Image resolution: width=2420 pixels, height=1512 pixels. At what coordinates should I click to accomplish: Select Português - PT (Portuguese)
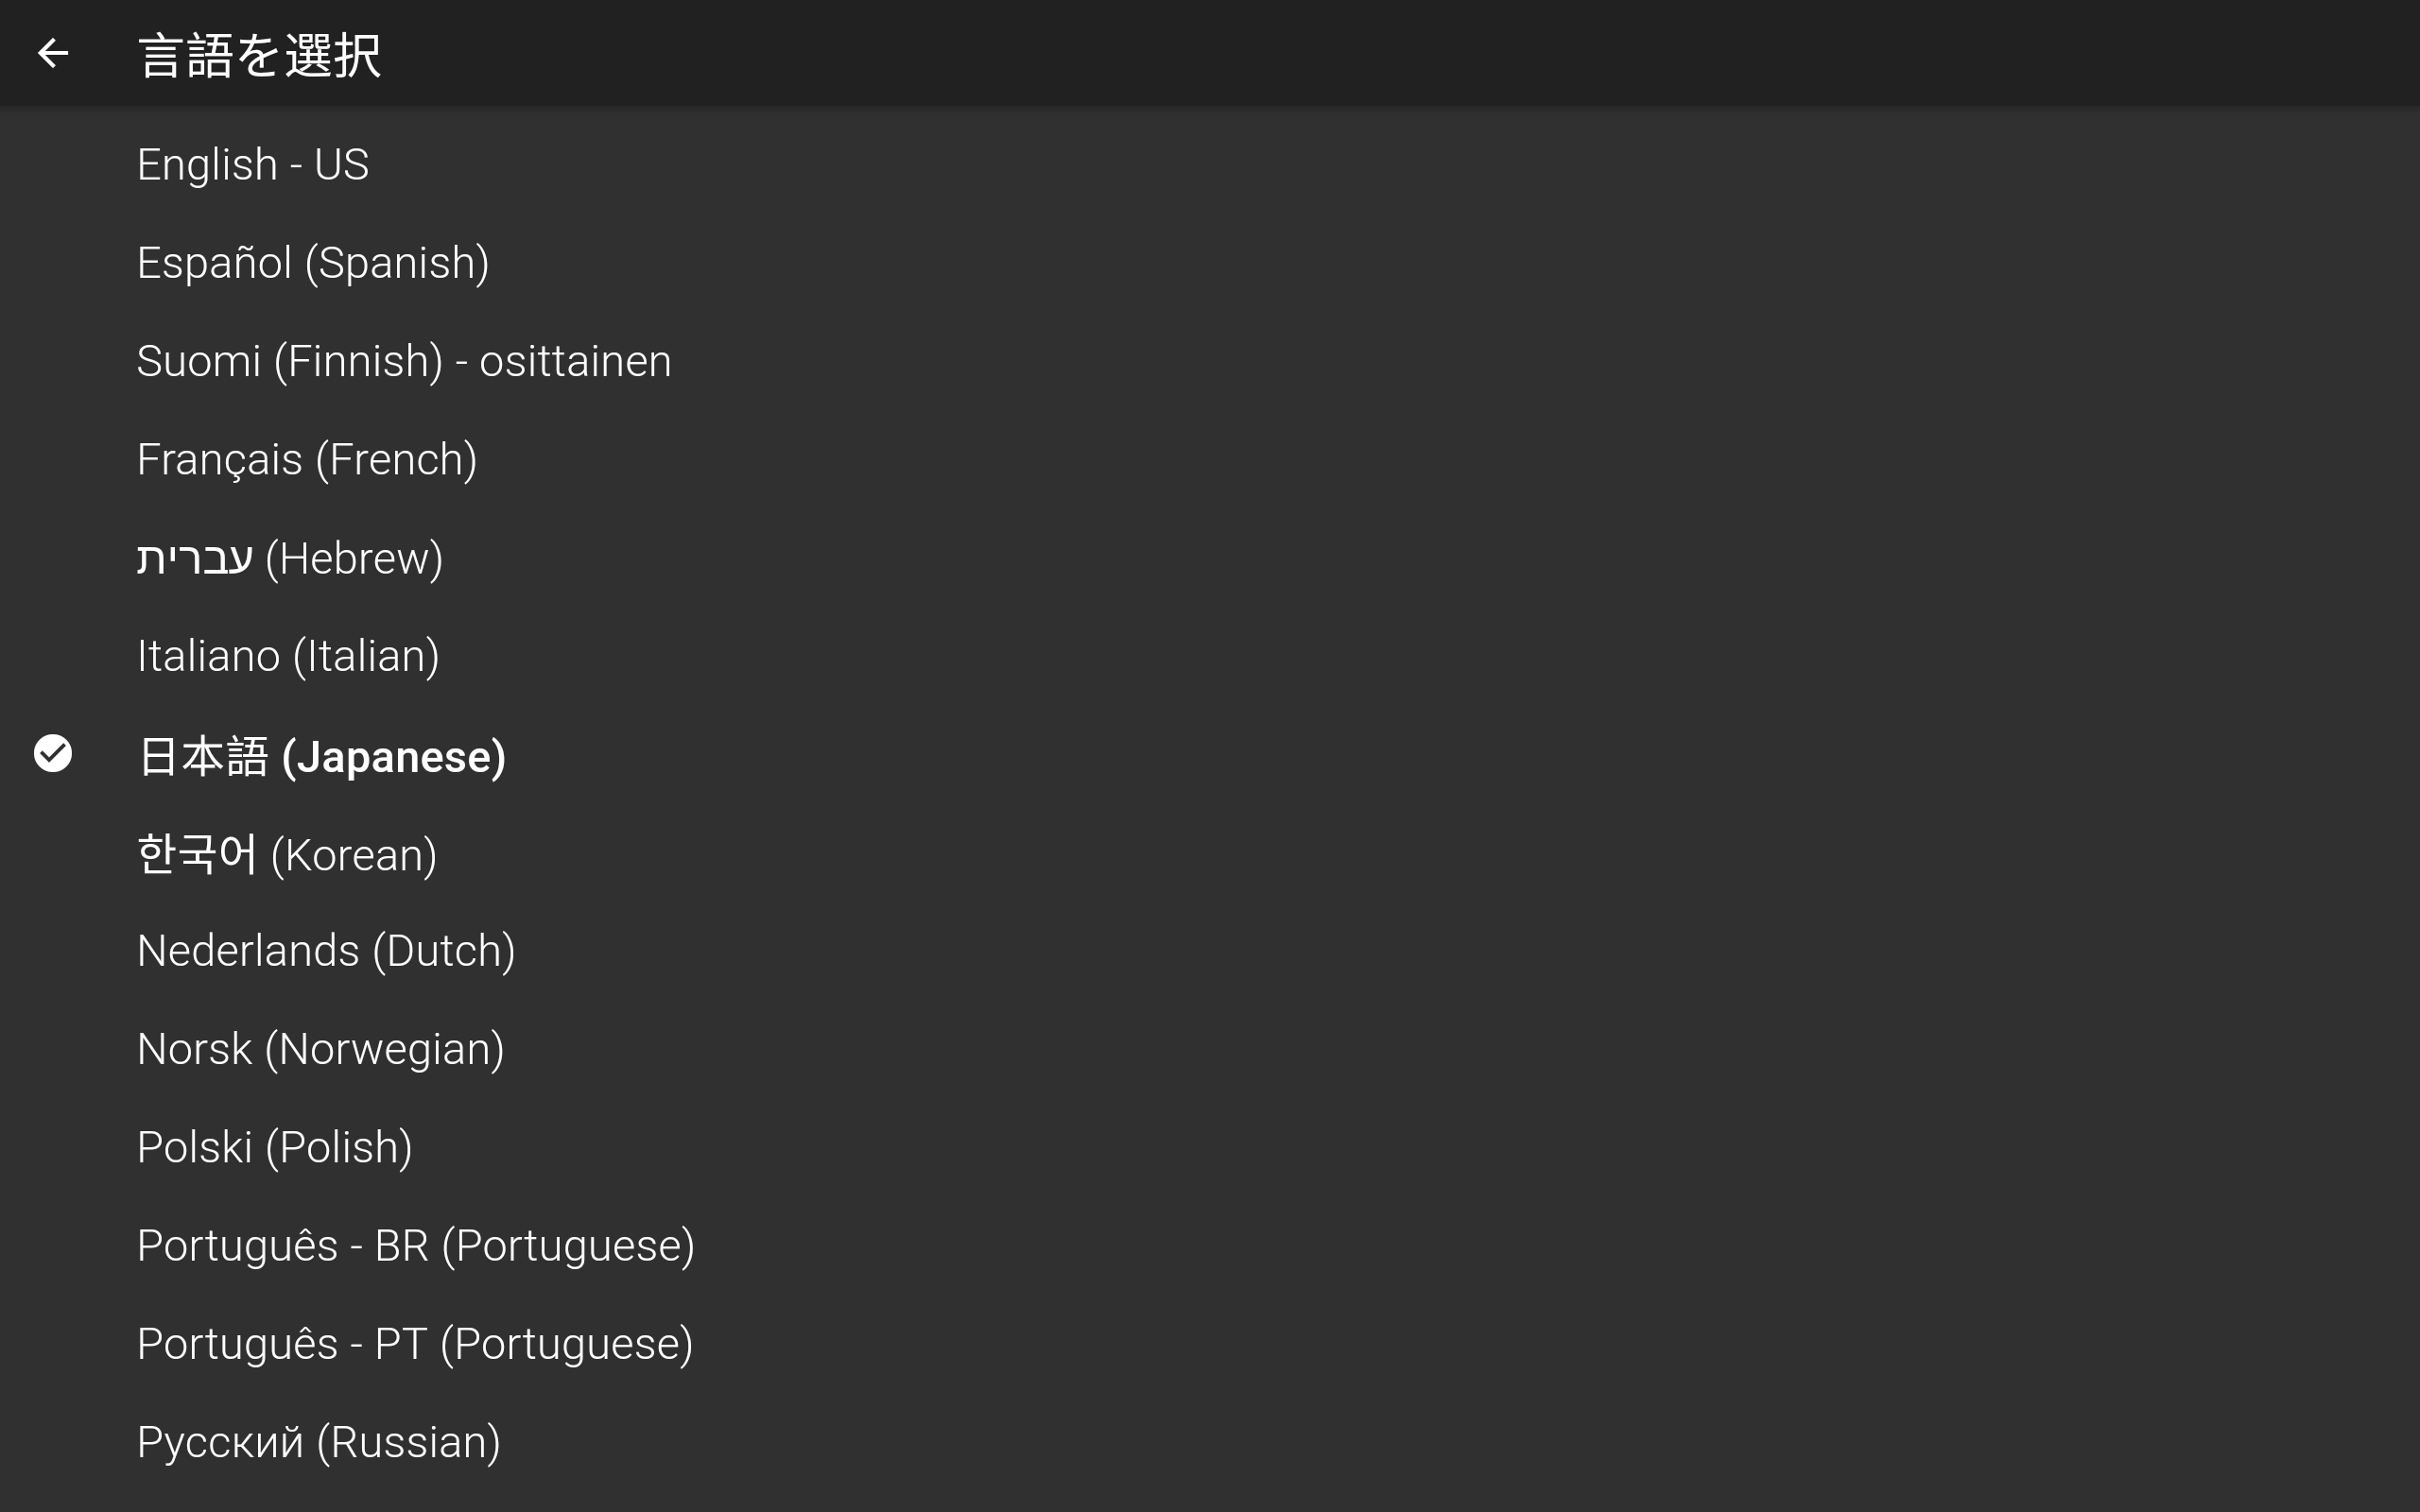1210,1344
